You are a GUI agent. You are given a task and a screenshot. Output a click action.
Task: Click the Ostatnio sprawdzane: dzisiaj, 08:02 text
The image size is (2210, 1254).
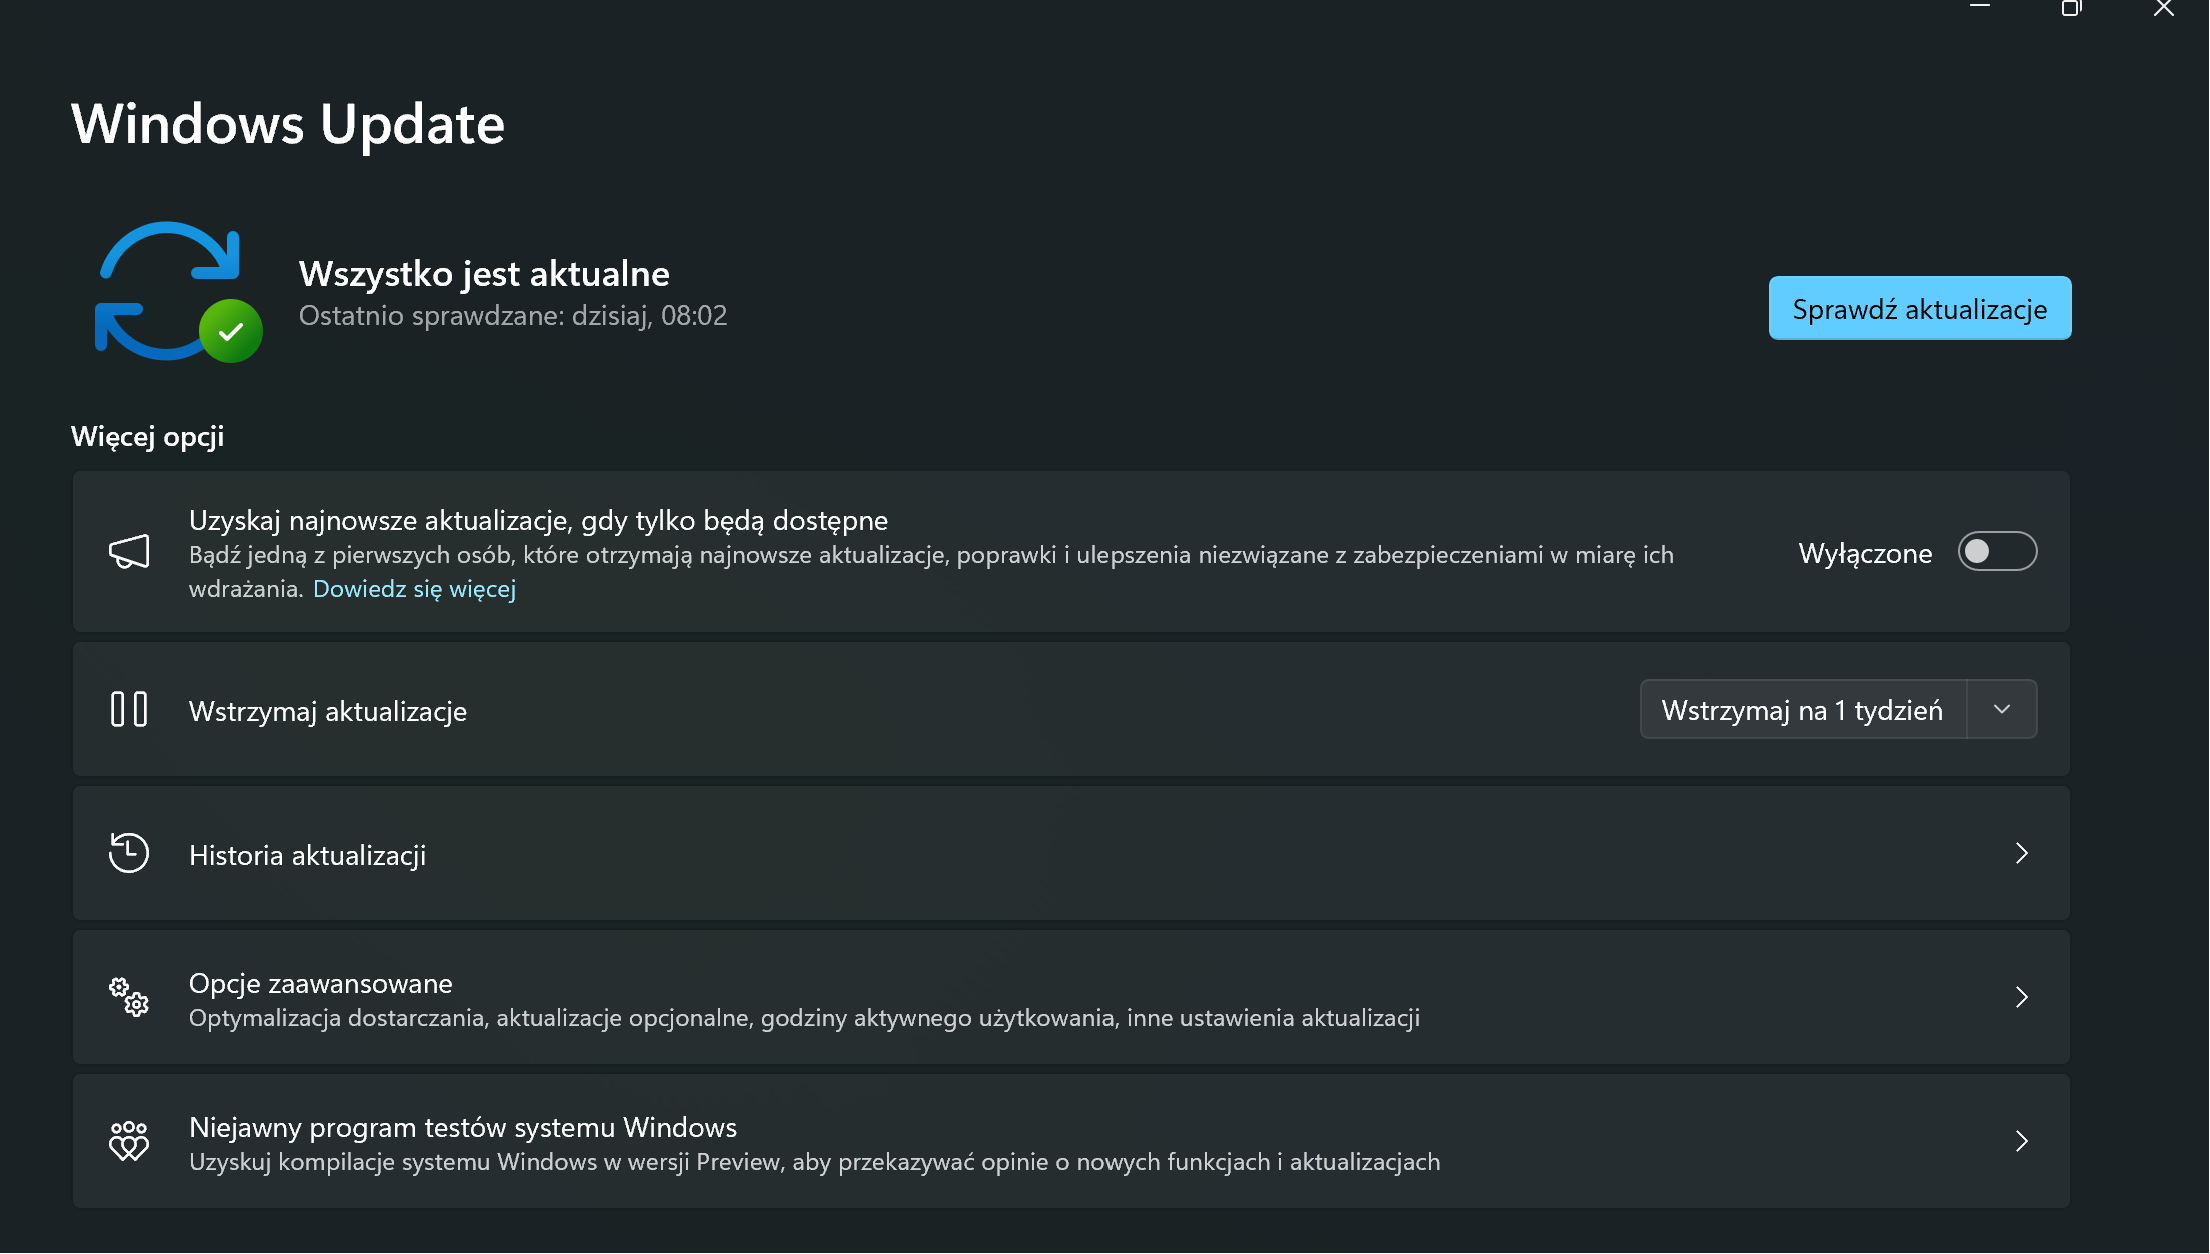point(513,316)
